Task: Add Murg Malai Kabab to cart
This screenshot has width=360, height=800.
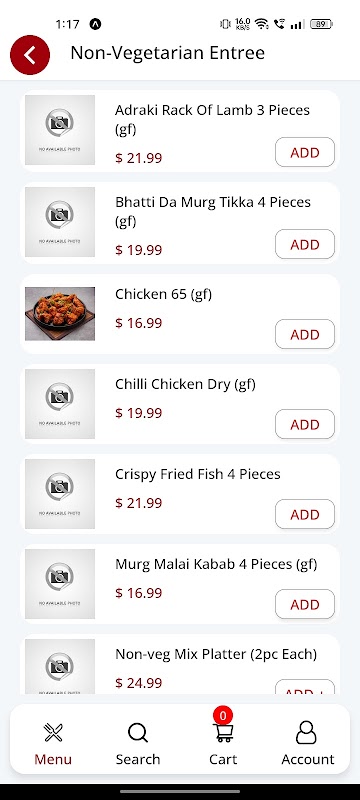Action: click(305, 605)
